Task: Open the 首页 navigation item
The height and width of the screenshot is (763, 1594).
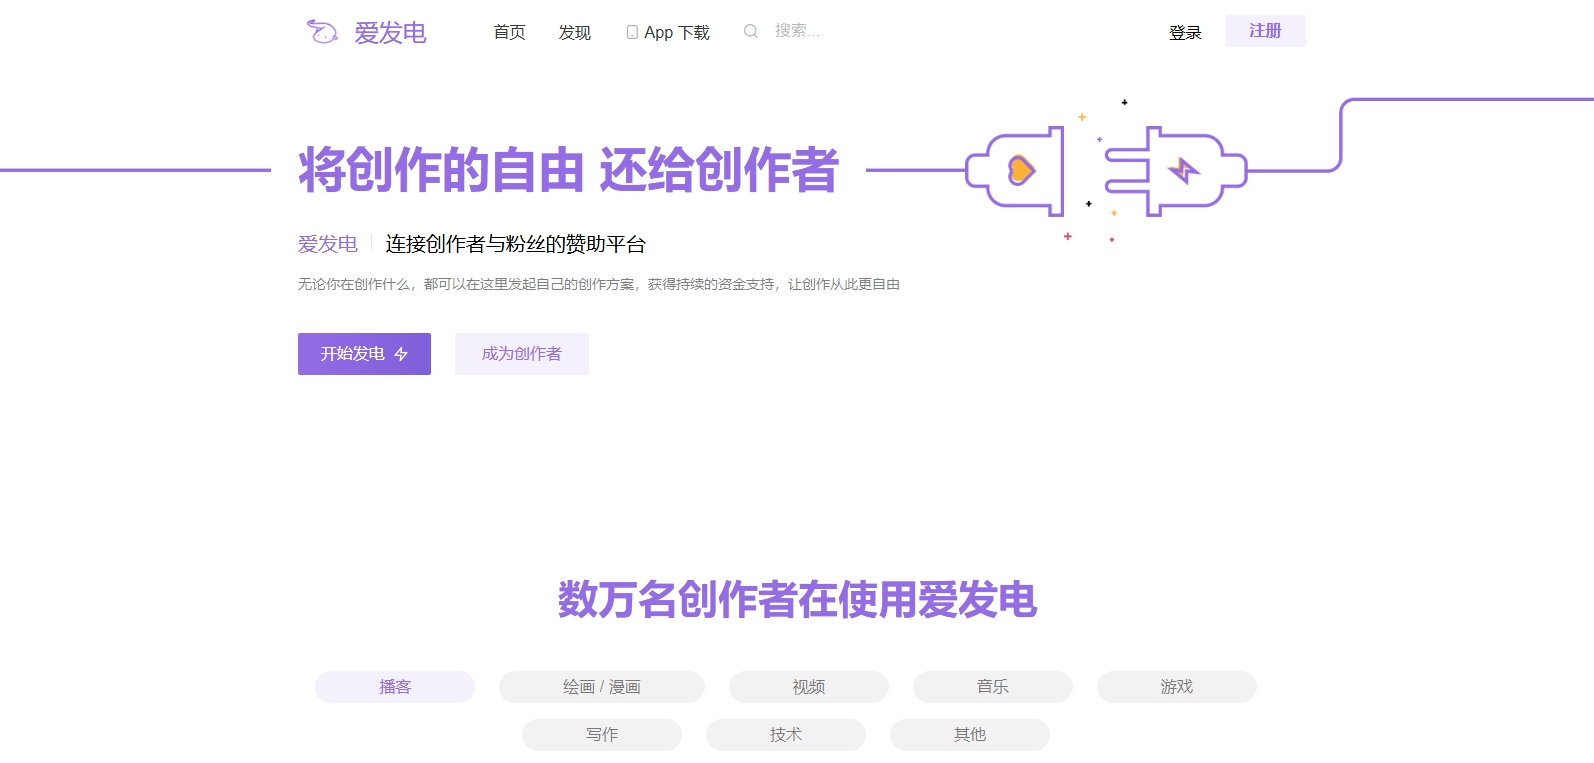Action: pyautogui.click(x=509, y=33)
